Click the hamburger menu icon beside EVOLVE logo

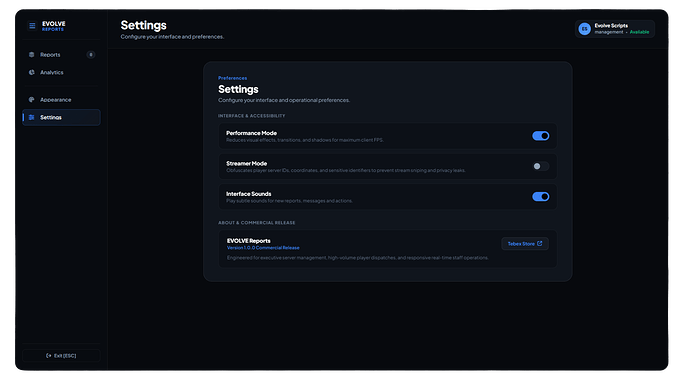[x=32, y=26]
